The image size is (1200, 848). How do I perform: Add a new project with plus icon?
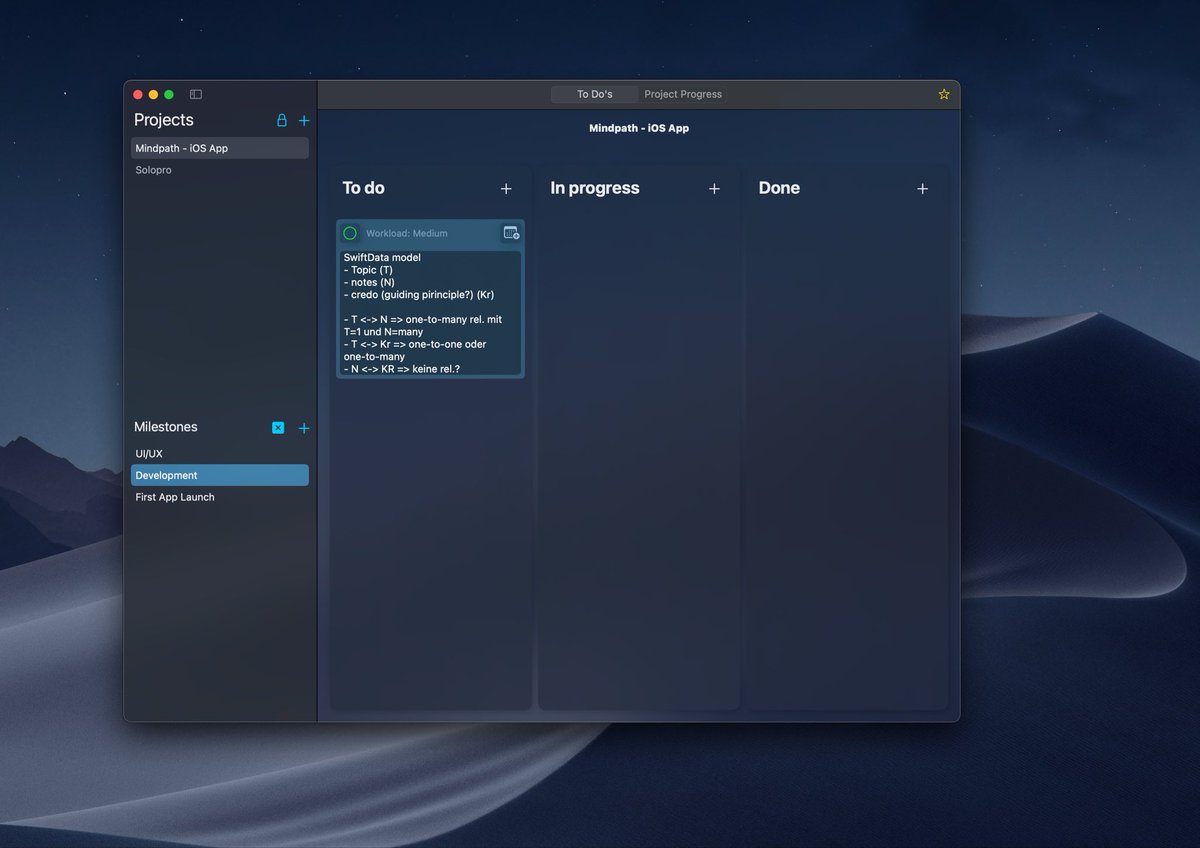pos(304,120)
